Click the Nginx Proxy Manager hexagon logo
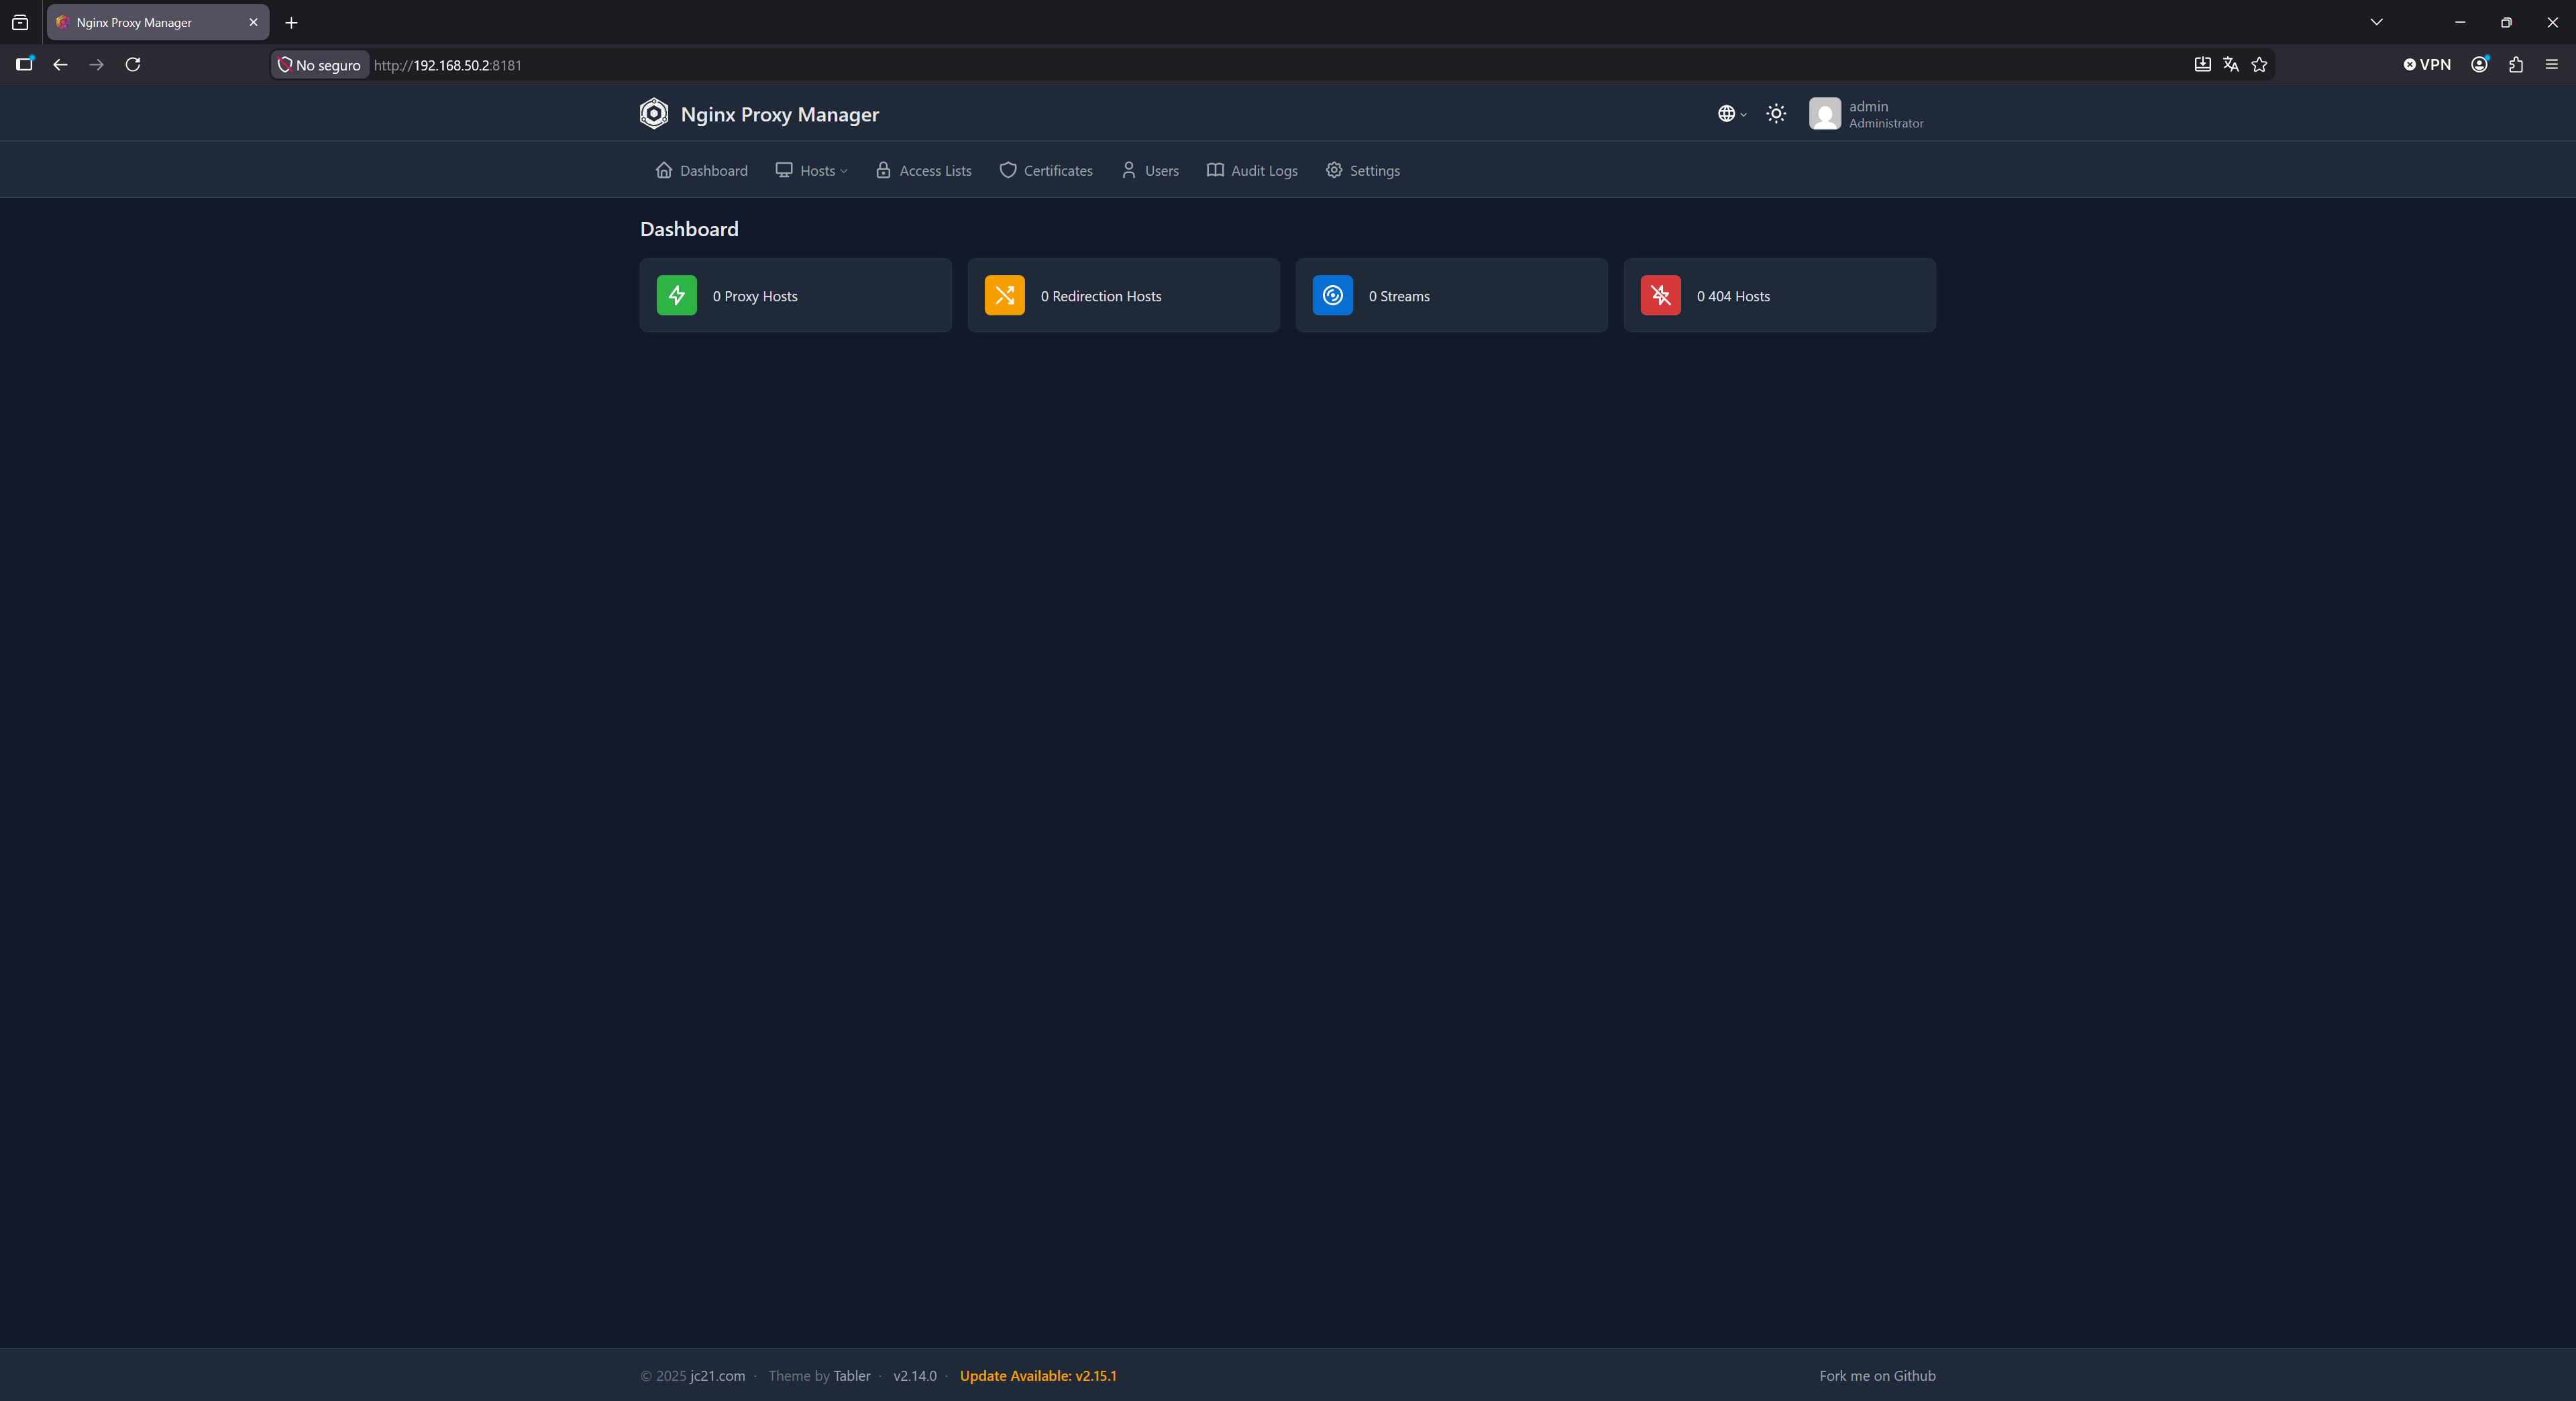Screen dimensions: 2576x1401 tap(654, 114)
